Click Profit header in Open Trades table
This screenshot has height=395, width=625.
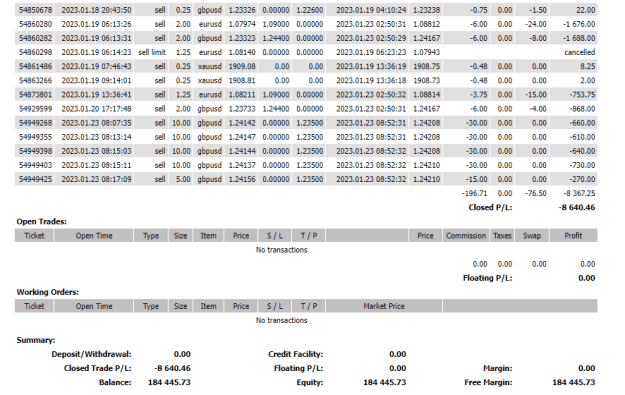[x=573, y=236]
